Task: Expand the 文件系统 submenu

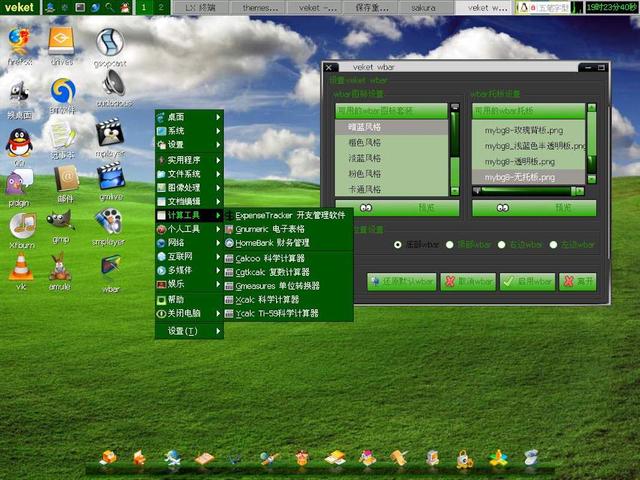Action: (x=189, y=174)
